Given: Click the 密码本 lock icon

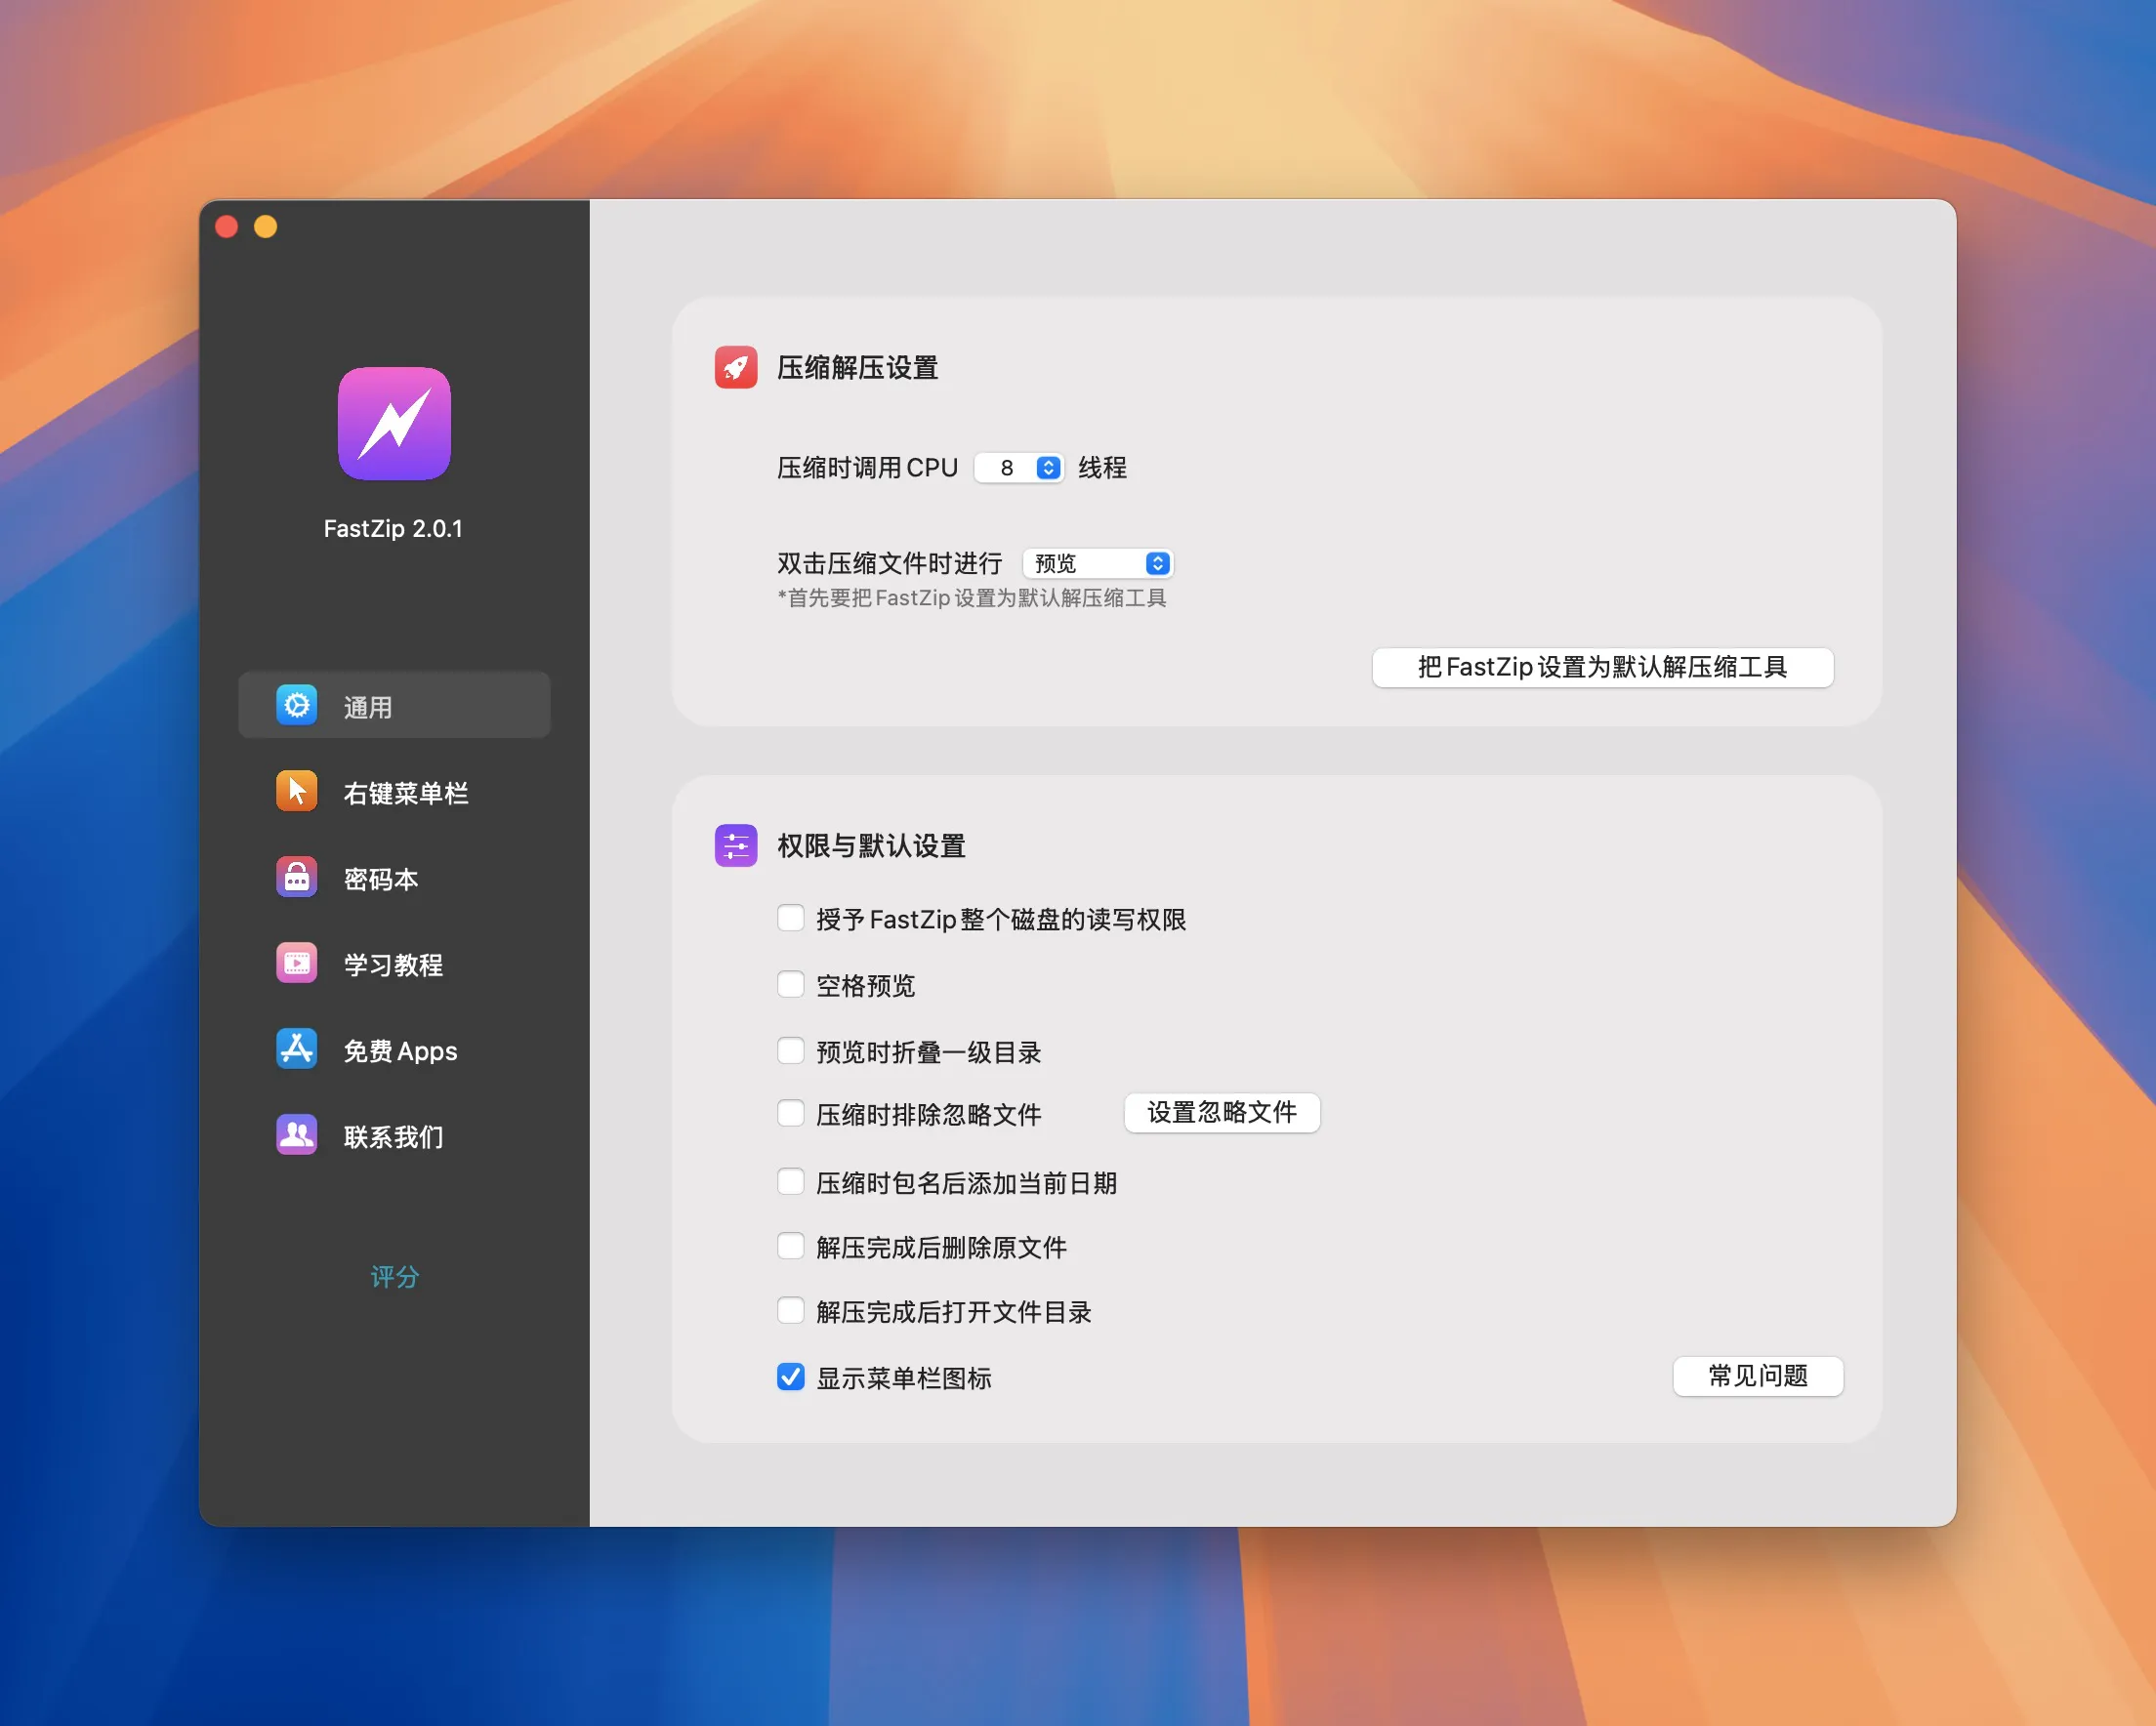Looking at the screenshot, I should click(296, 877).
